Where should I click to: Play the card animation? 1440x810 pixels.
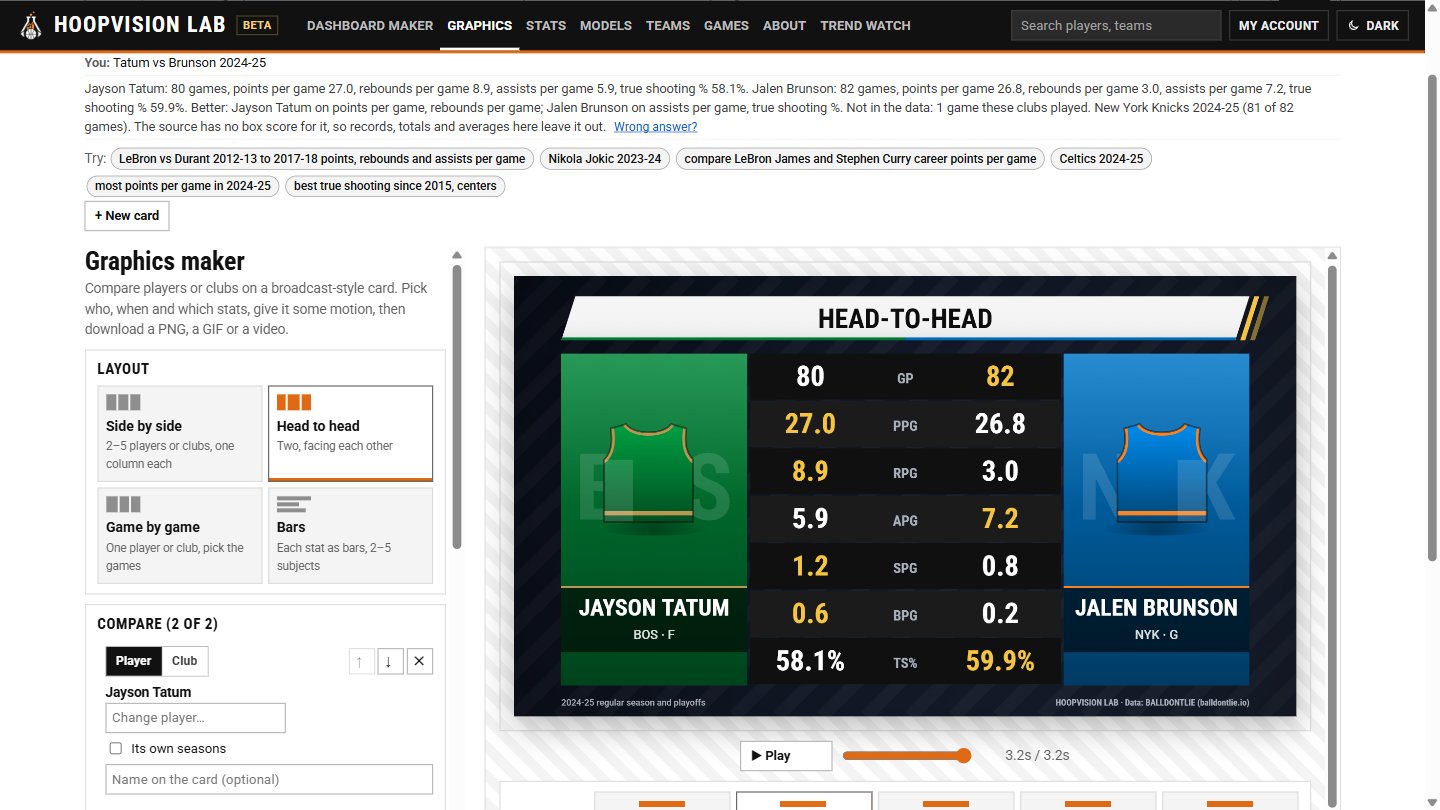[x=786, y=756]
